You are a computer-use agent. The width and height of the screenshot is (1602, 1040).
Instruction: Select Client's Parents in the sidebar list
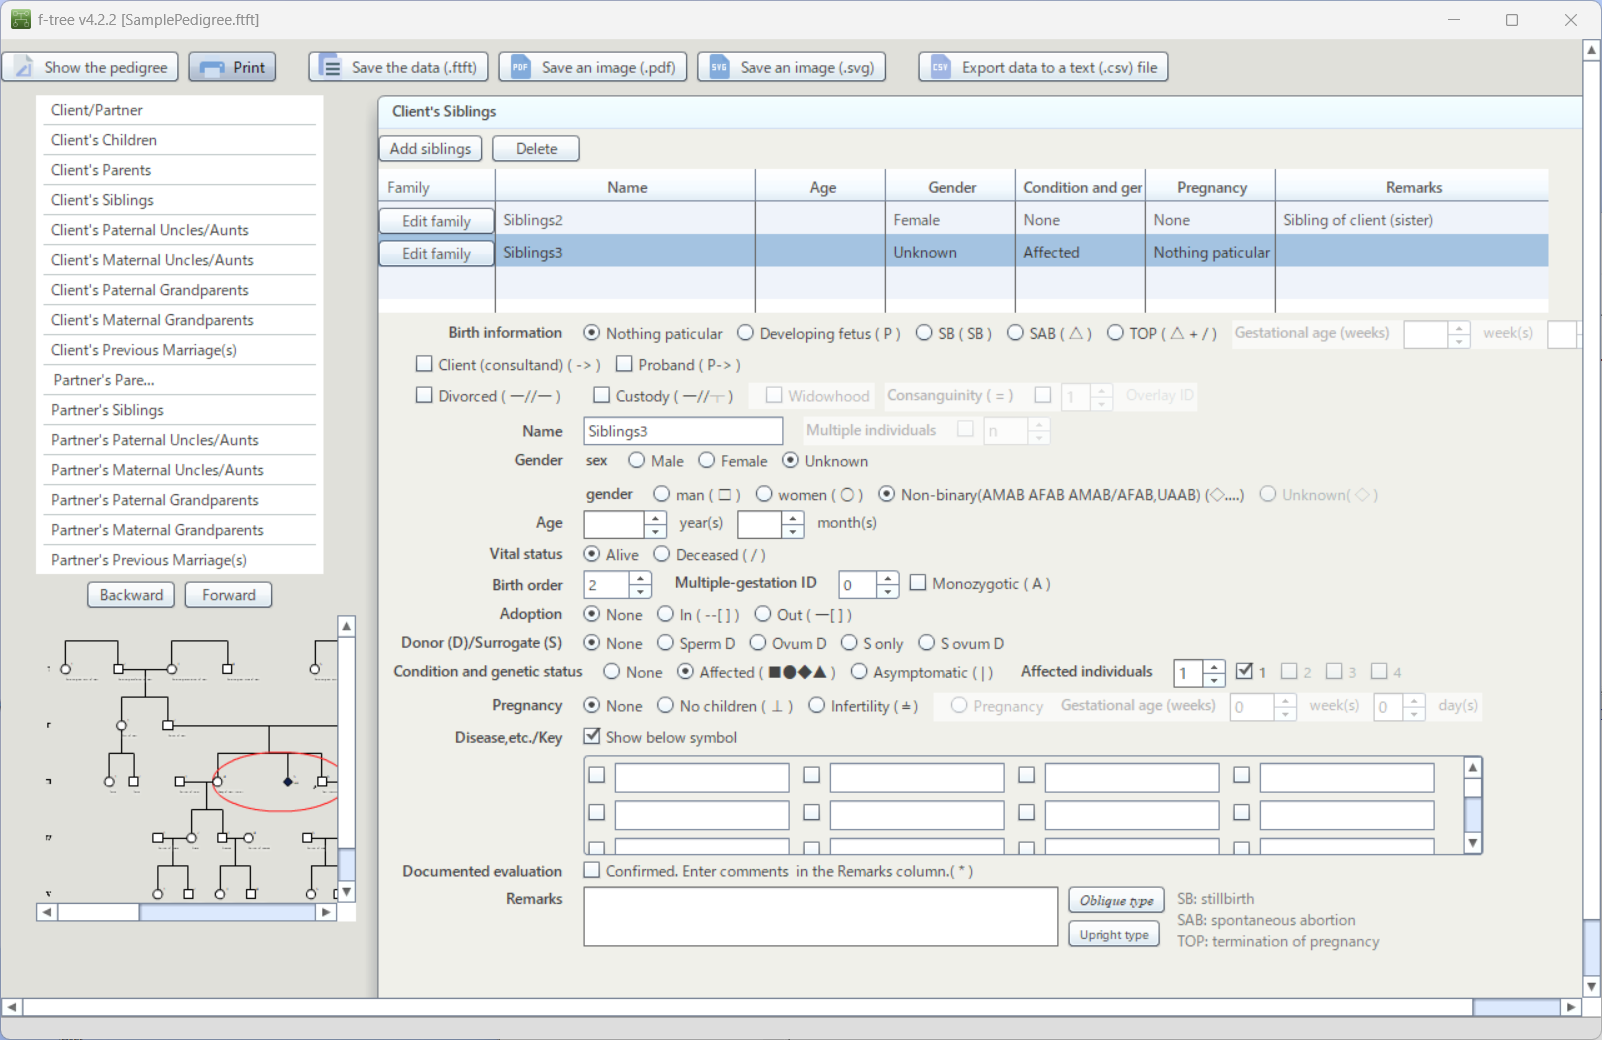[x=100, y=170]
